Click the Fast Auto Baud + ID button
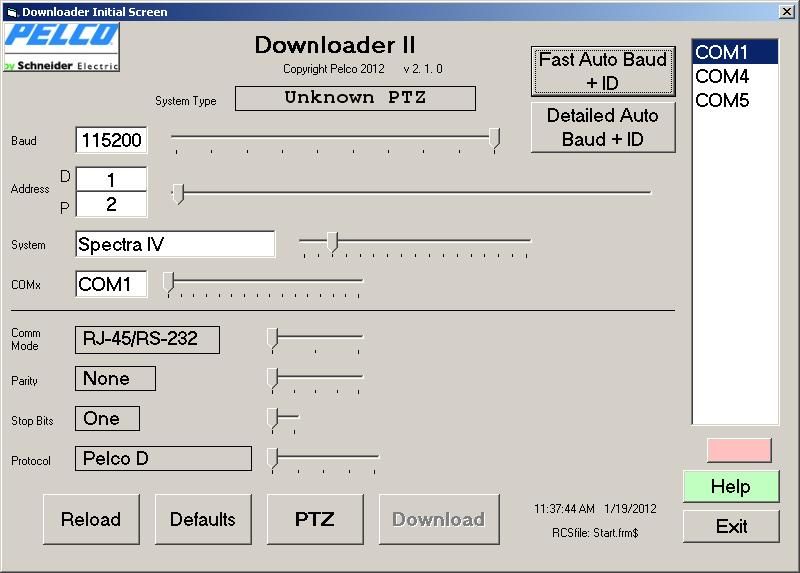This screenshot has width=800, height=573. pos(603,71)
